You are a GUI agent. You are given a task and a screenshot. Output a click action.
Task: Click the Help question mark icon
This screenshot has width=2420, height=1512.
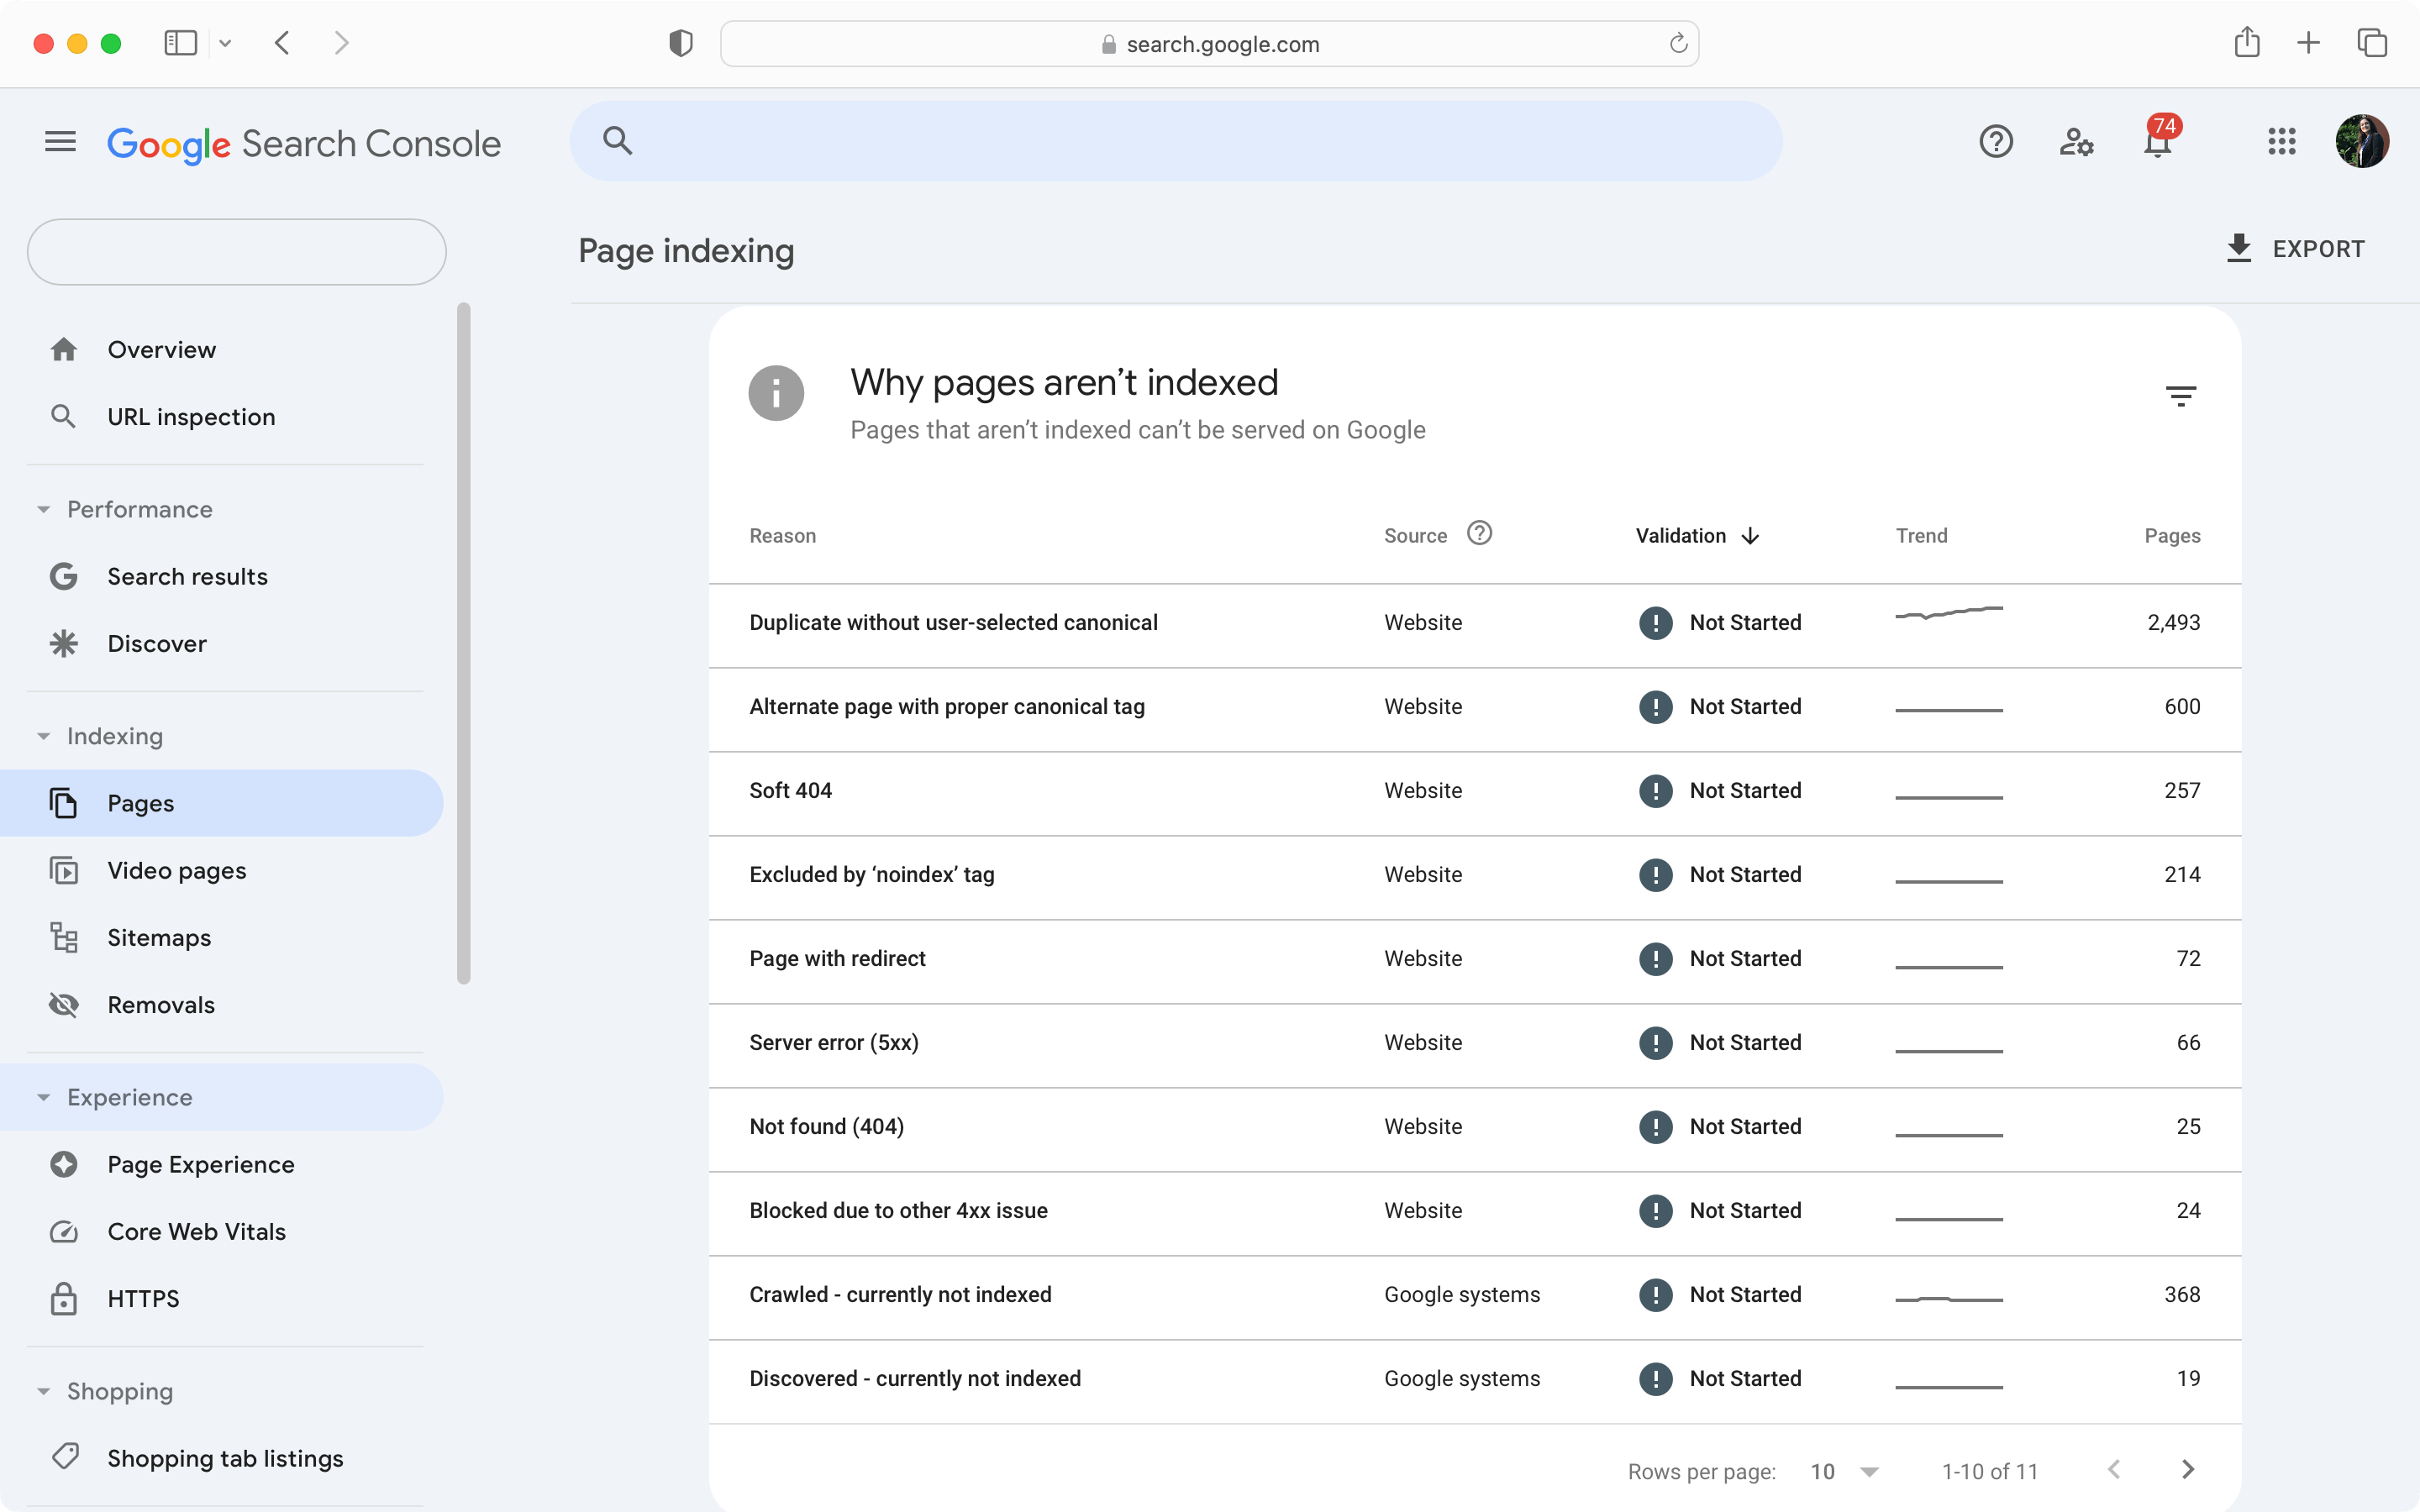(x=1995, y=142)
